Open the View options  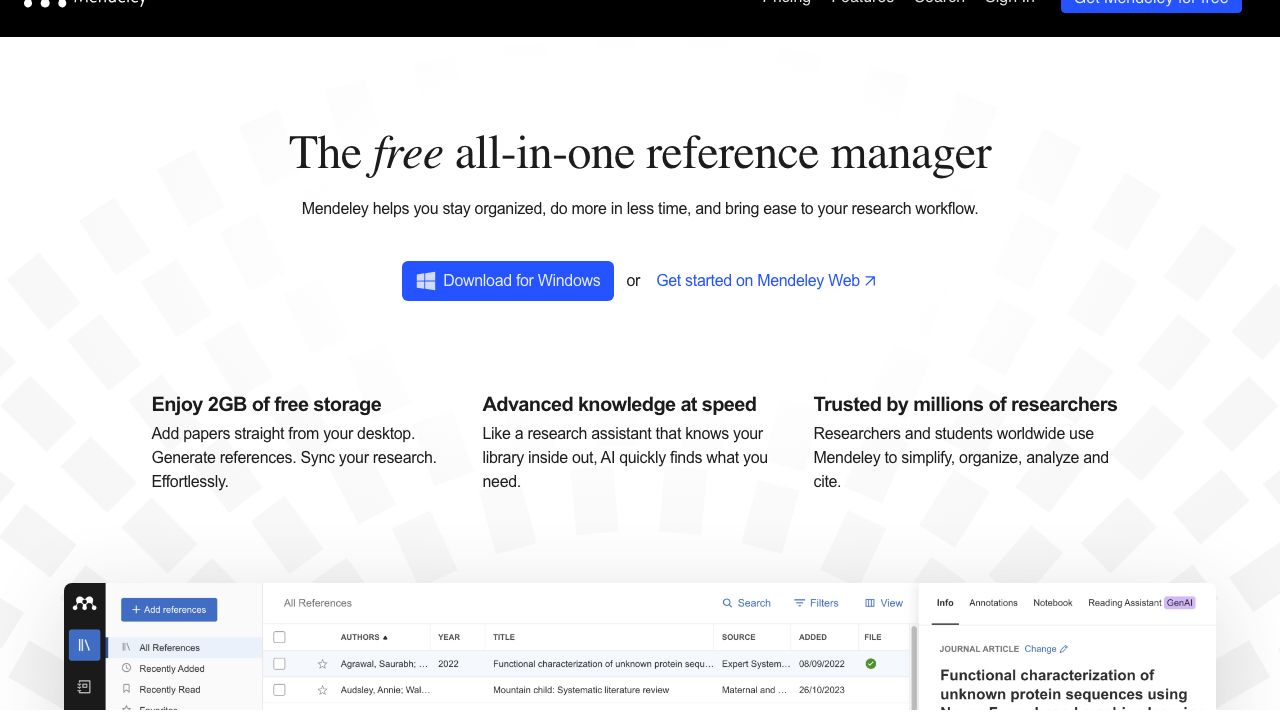[x=884, y=603]
